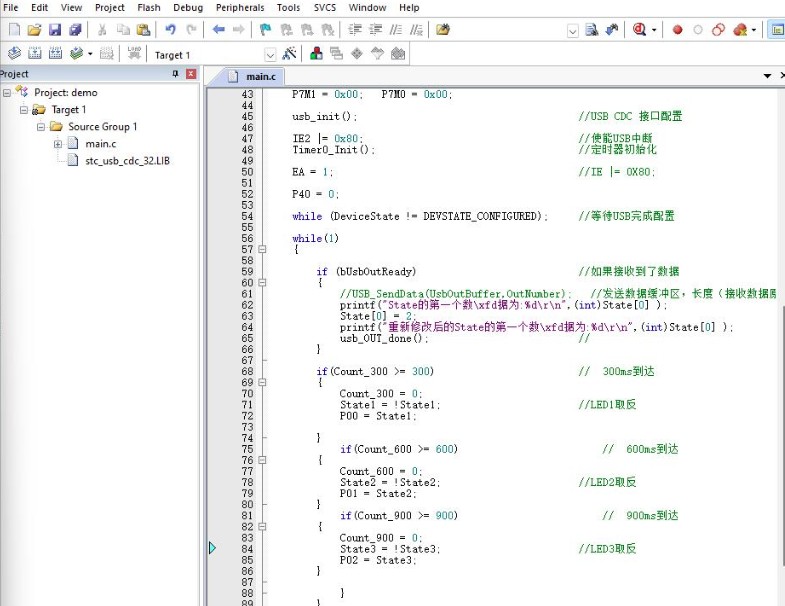The image size is (785, 606).
Task: Rebuild all target files
Action: (55, 53)
